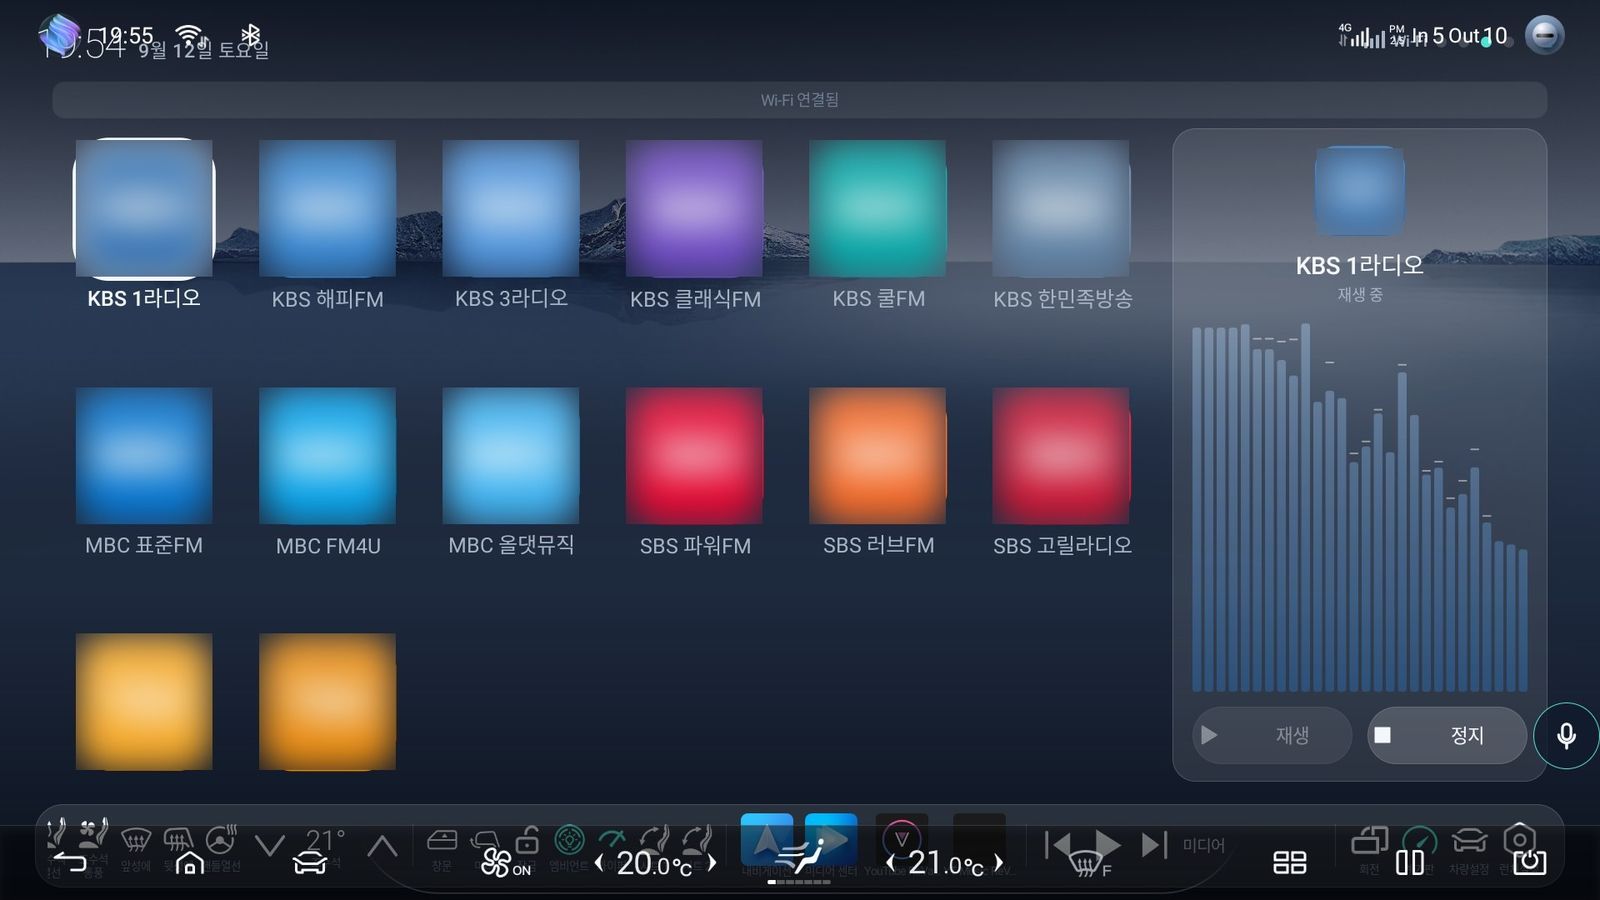The image size is (1600, 900).
Task: Tap the 회전 screen rotation icon
Action: (x=1369, y=842)
